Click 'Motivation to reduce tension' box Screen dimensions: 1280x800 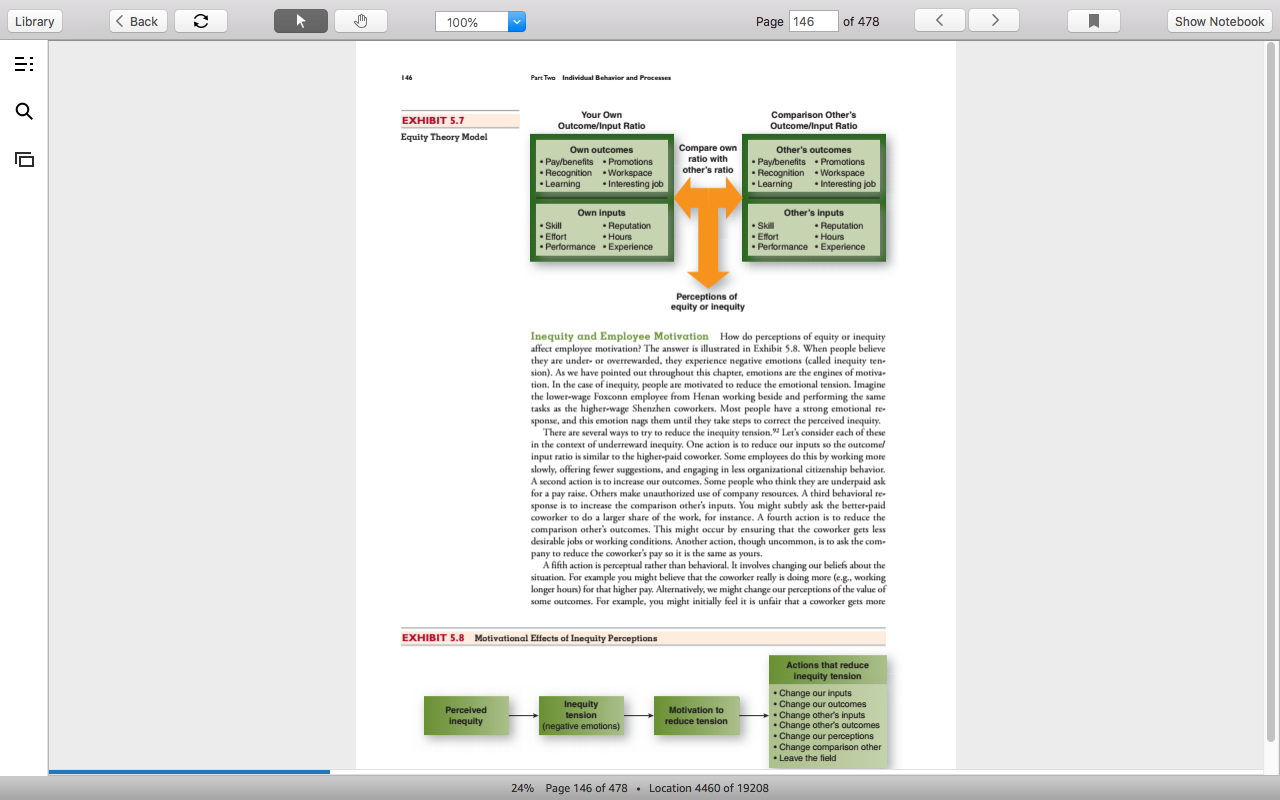click(x=697, y=715)
